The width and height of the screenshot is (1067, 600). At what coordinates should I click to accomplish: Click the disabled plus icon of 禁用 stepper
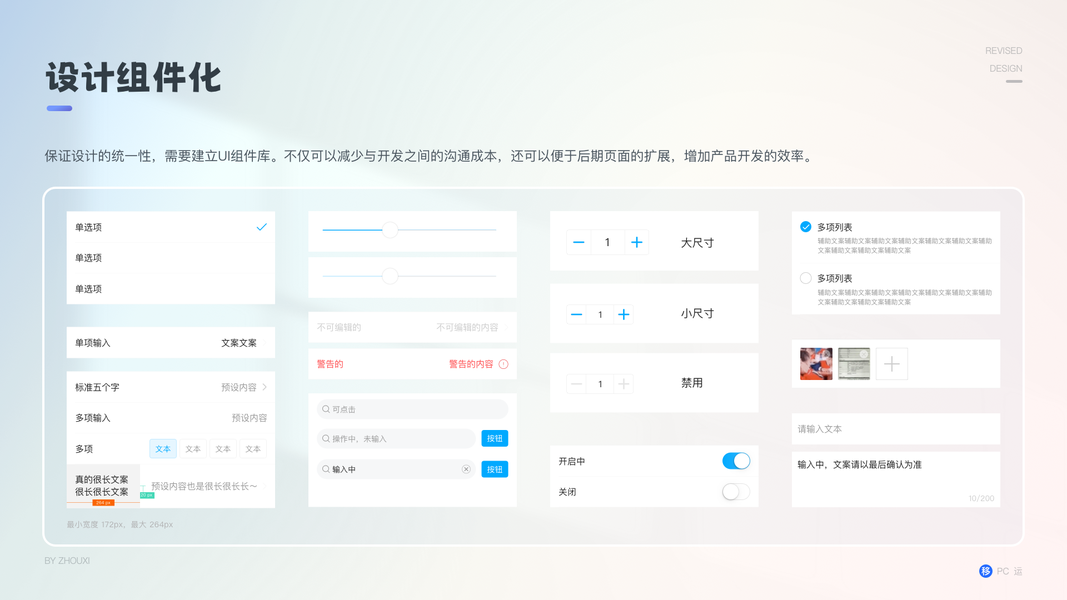(623, 384)
